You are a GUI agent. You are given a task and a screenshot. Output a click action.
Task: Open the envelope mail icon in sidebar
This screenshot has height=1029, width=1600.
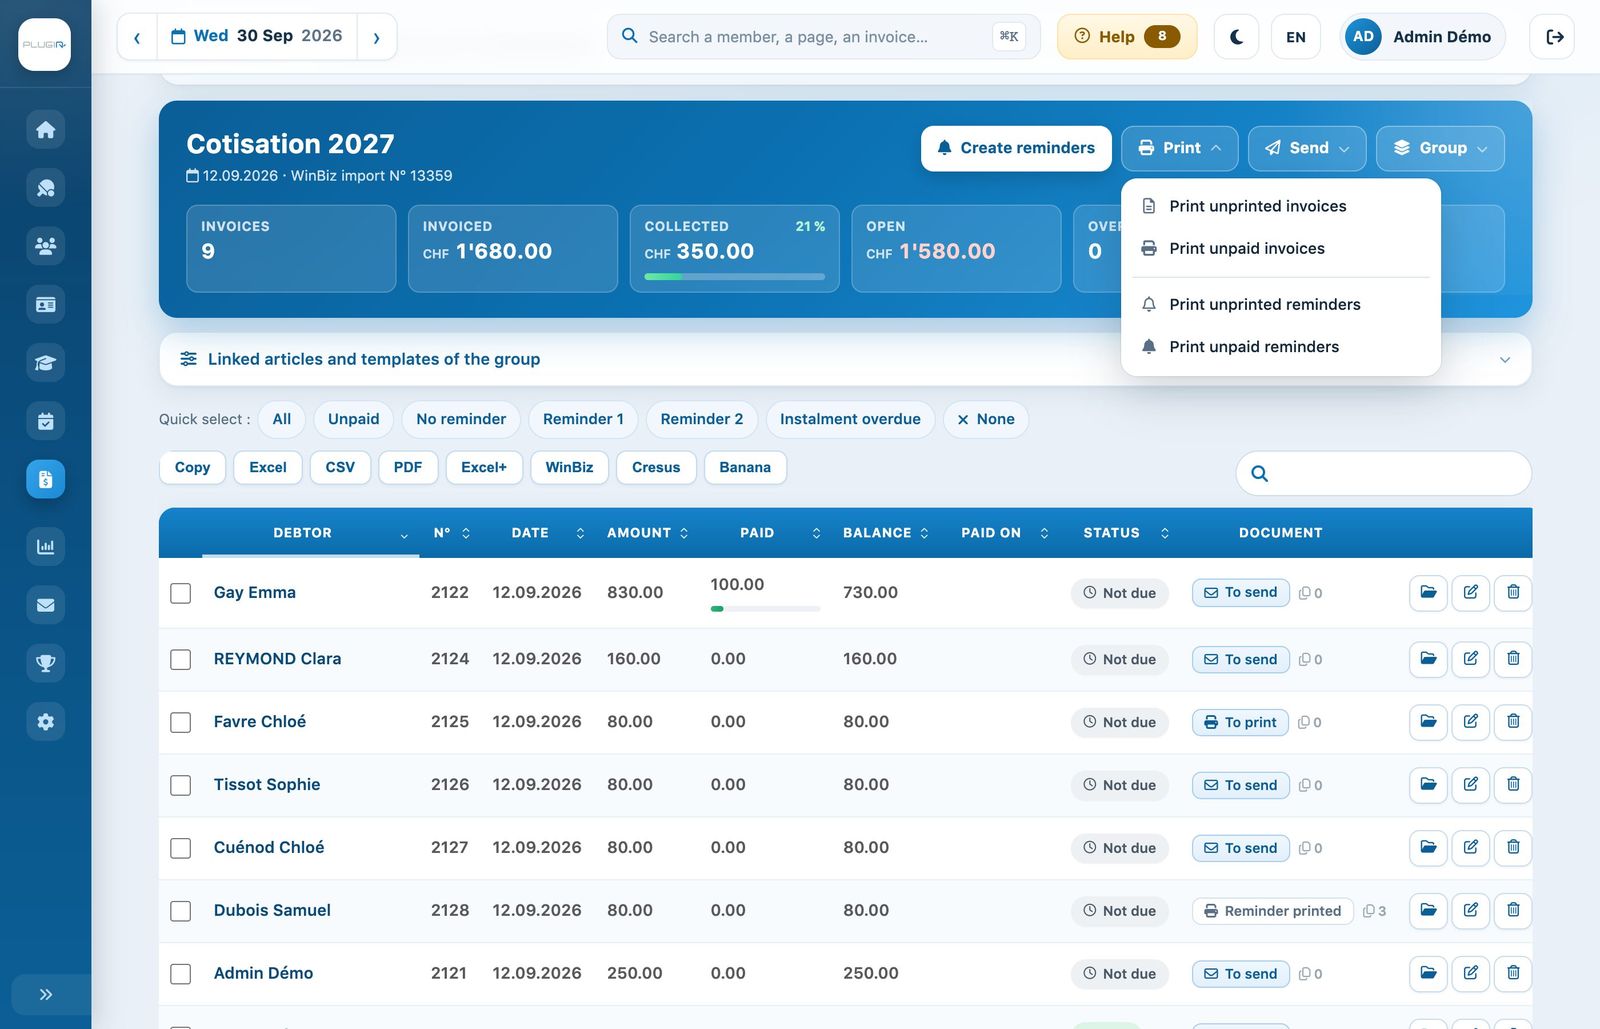coord(45,605)
